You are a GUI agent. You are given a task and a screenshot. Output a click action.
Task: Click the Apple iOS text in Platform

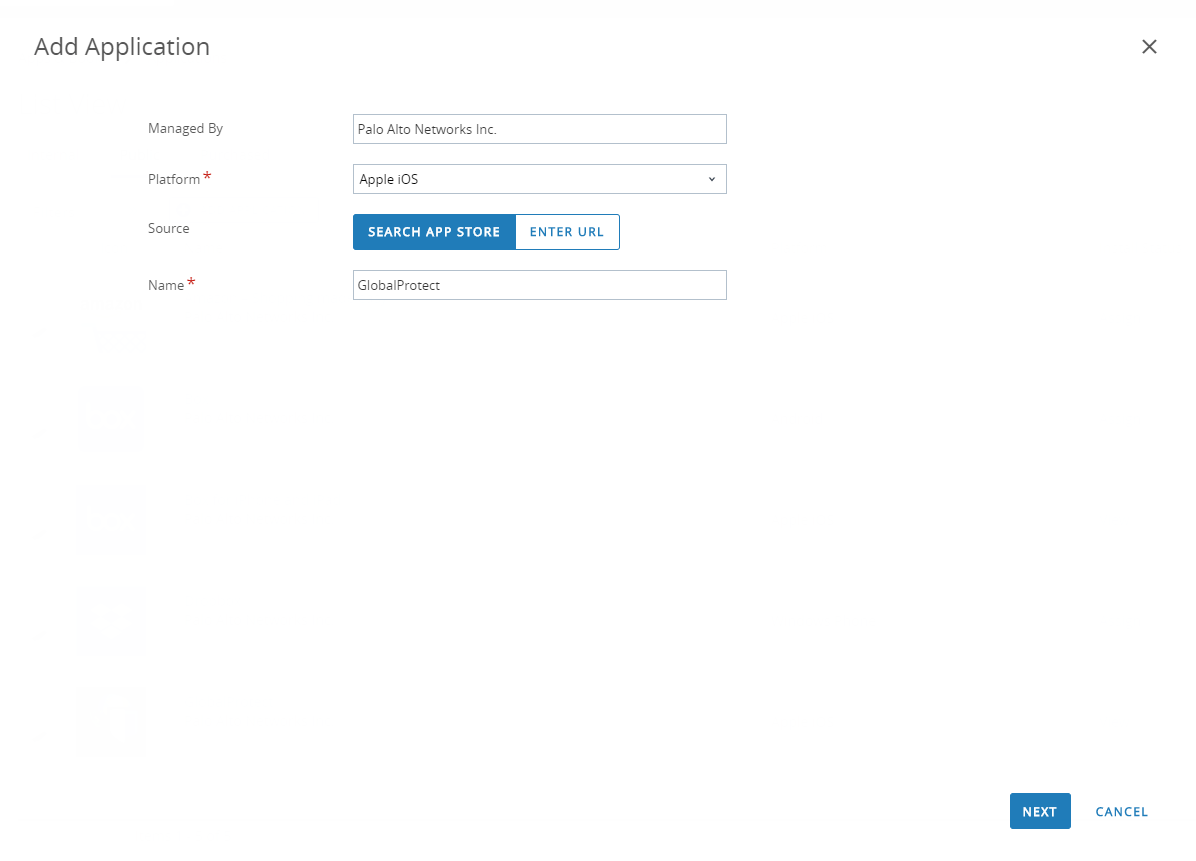tap(389, 180)
